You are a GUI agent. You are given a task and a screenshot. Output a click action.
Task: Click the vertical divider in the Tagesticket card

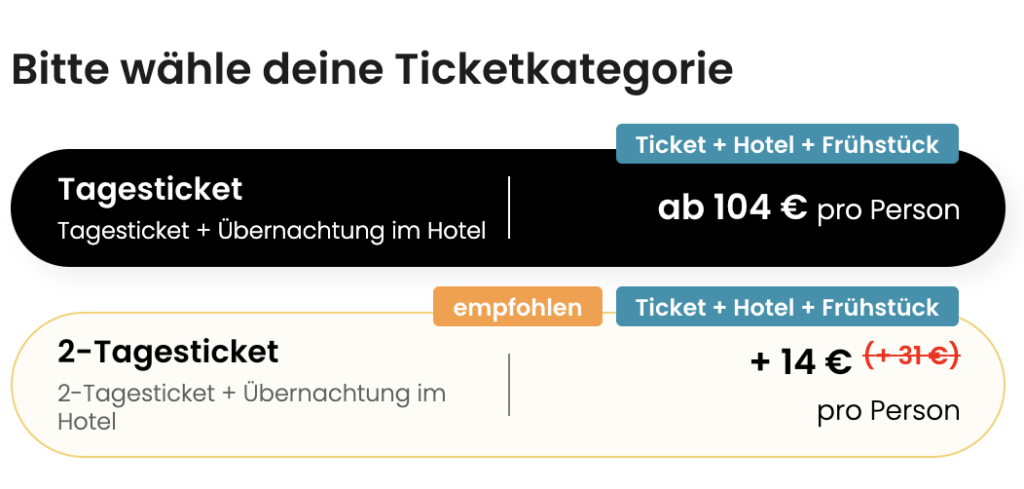coord(509,208)
